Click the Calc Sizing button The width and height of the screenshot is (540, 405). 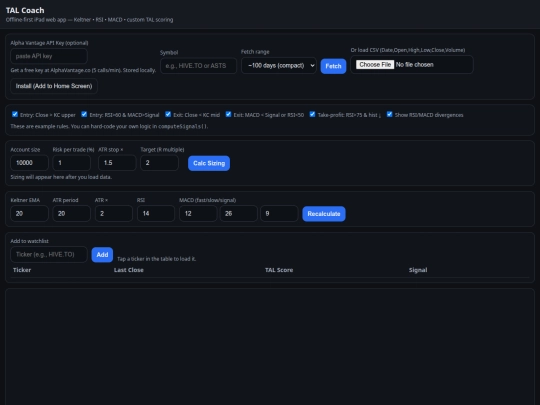(209, 163)
